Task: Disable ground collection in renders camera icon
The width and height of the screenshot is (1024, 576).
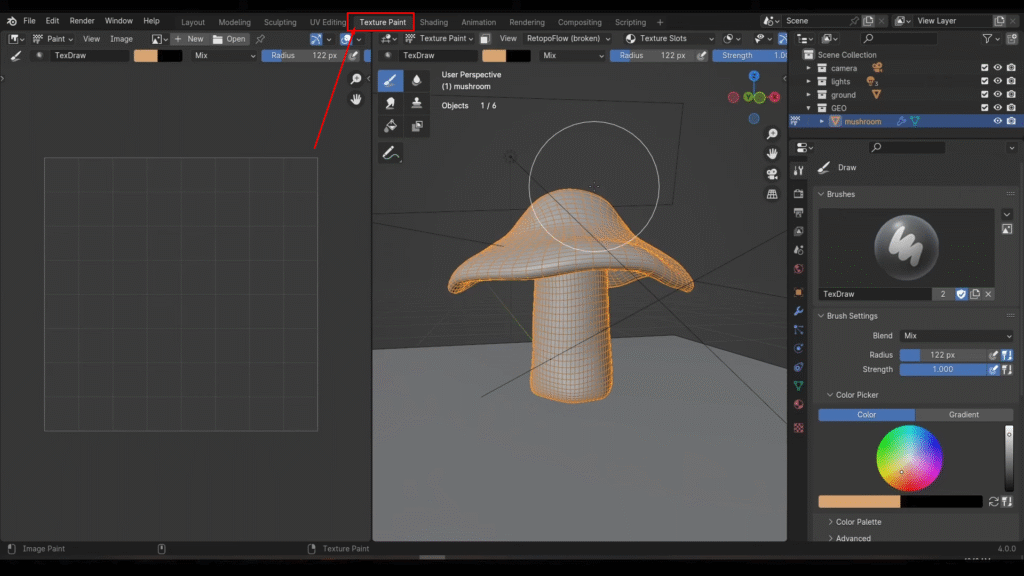Action: [x=1011, y=95]
